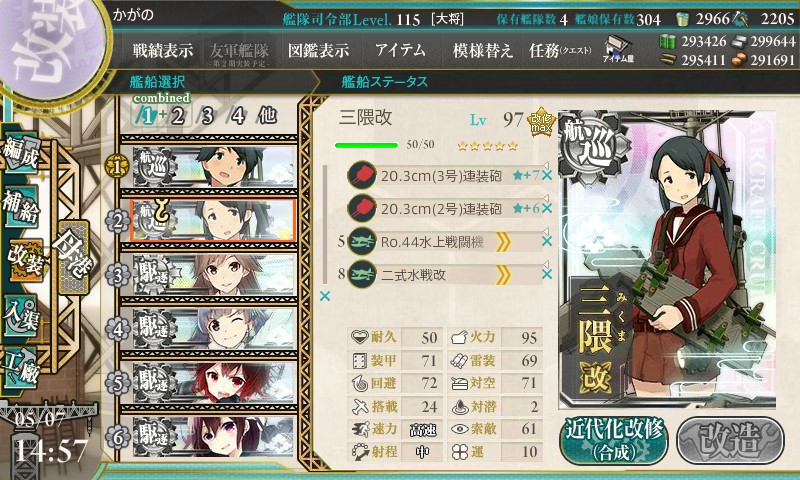Click the 20.3cm(3号)連装砲 red gun icon
The image size is (800, 480).
pos(362,175)
